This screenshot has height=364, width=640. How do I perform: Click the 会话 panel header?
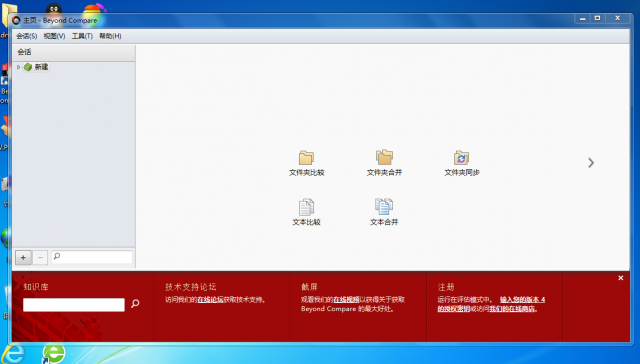point(74,52)
